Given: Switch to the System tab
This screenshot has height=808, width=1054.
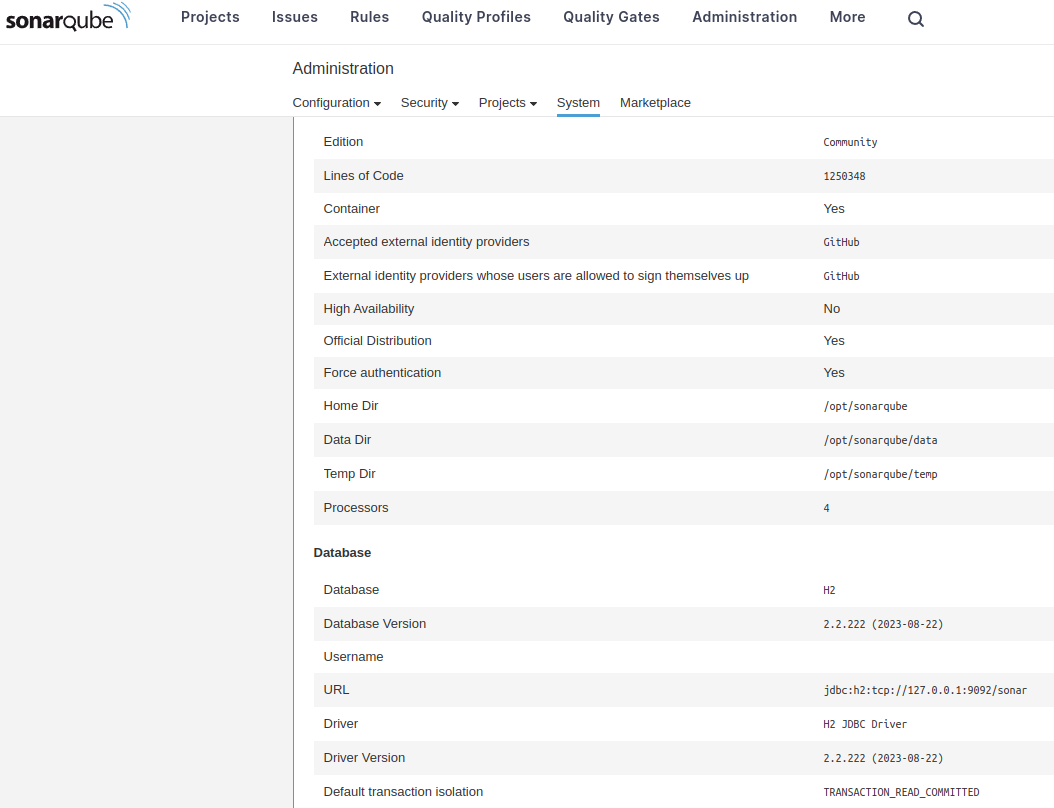Looking at the screenshot, I should tap(578, 102).
